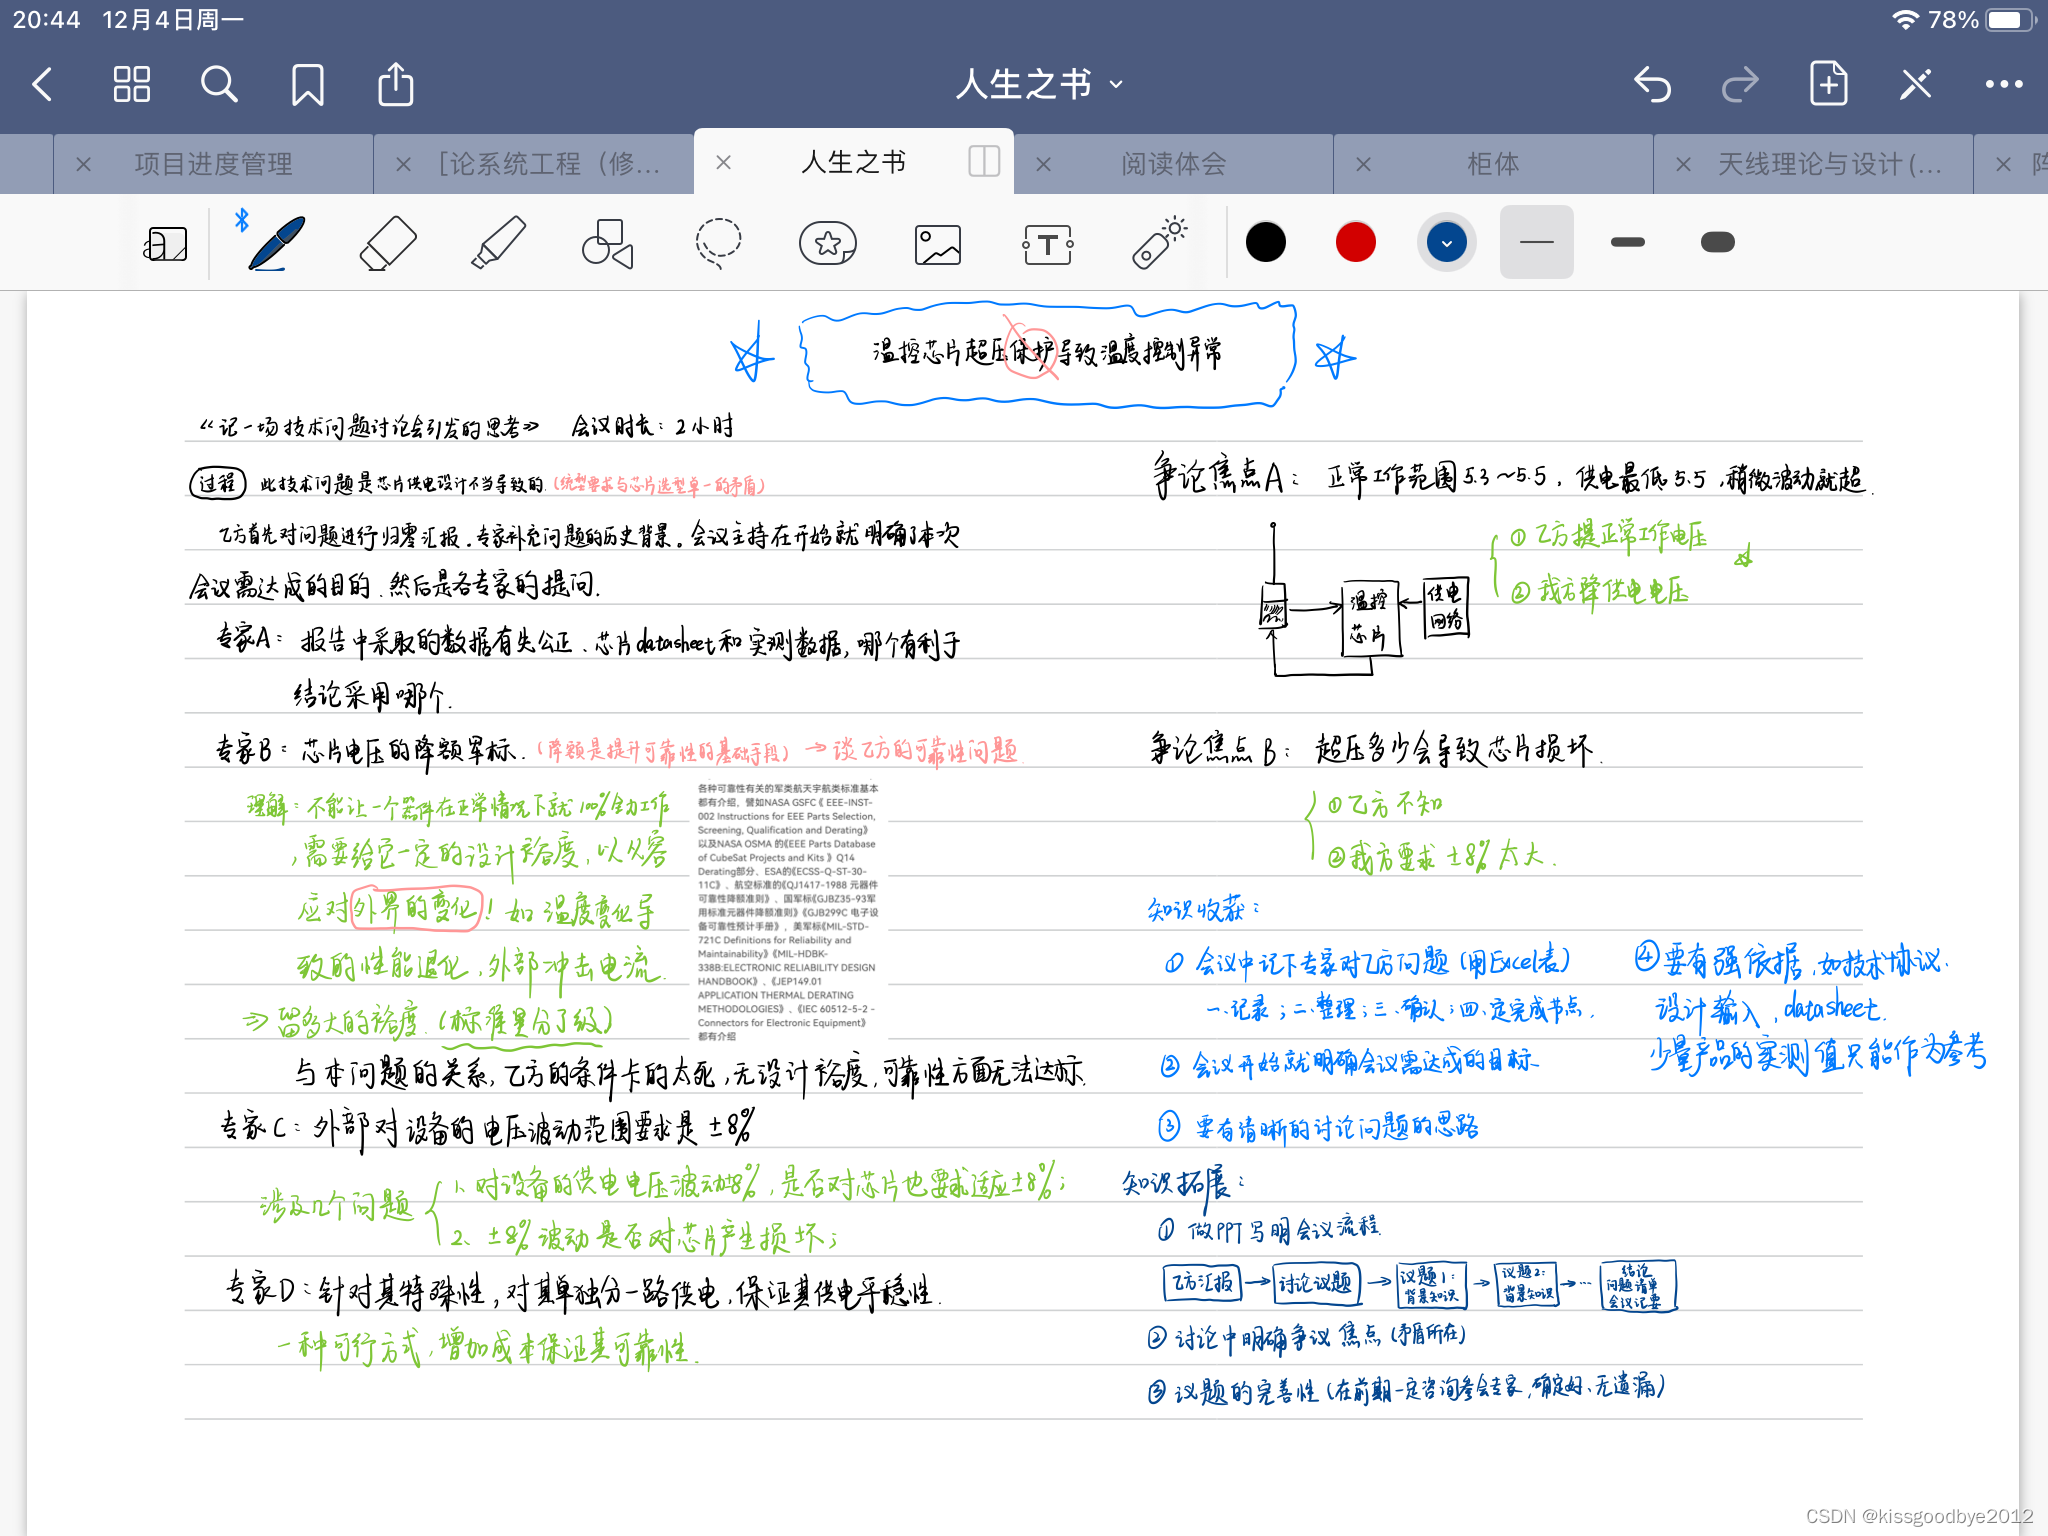Choose the Shapes tool

coord(608,243)
